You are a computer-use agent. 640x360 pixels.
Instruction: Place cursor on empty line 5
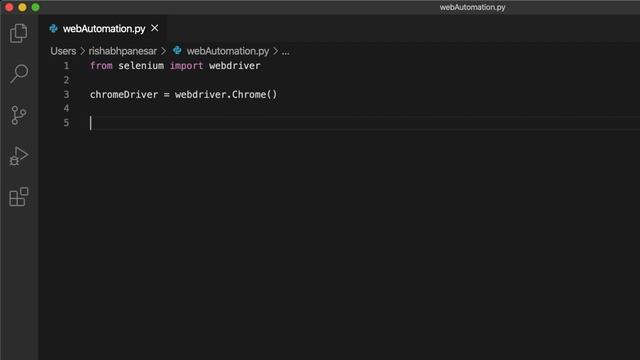click(363, 123)
